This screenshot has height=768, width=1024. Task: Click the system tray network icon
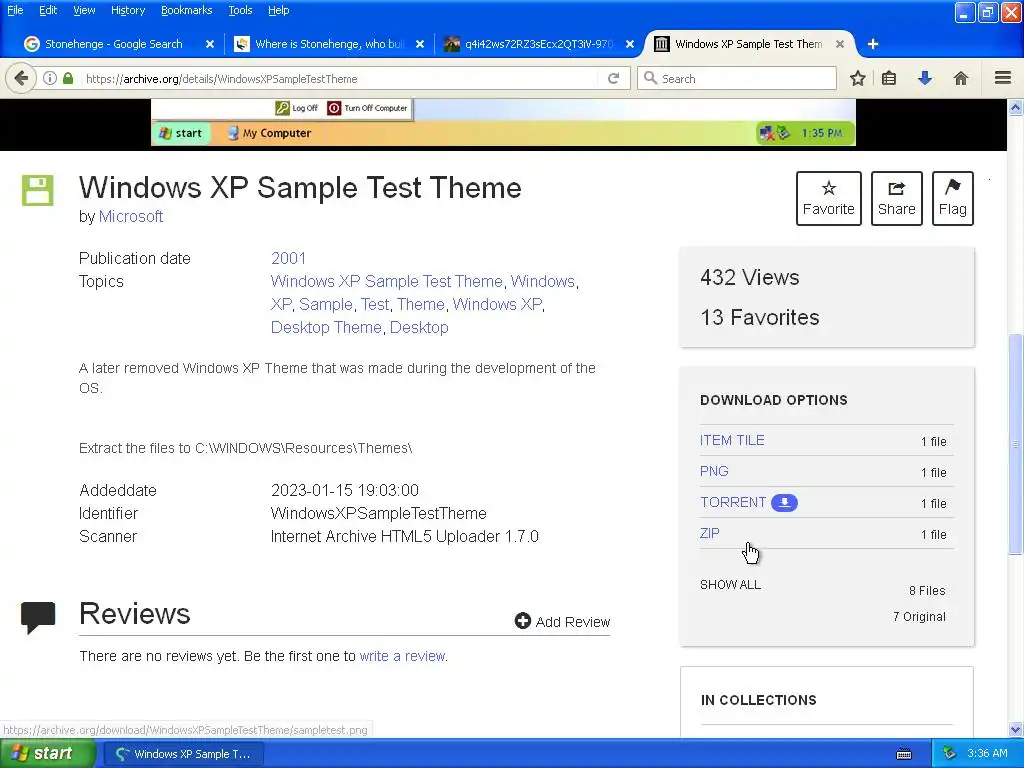tap(950, 754)
